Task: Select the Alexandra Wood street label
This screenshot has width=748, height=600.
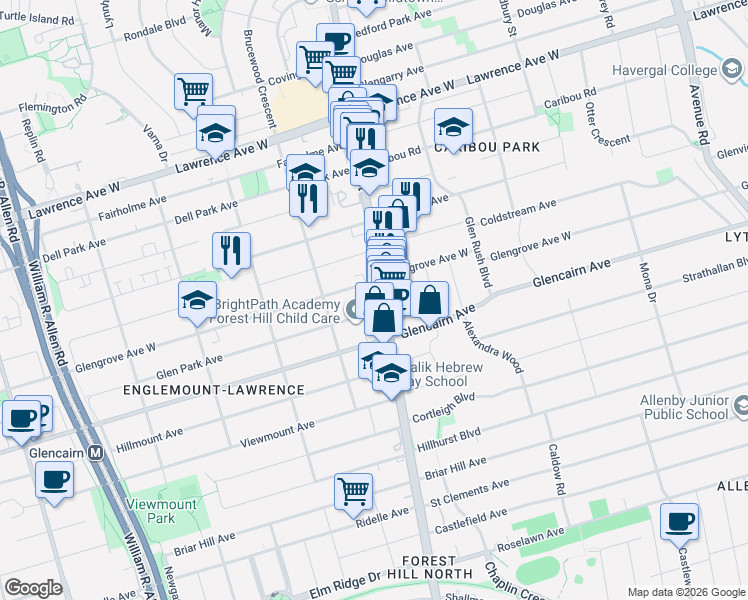Action: (493, 347)
